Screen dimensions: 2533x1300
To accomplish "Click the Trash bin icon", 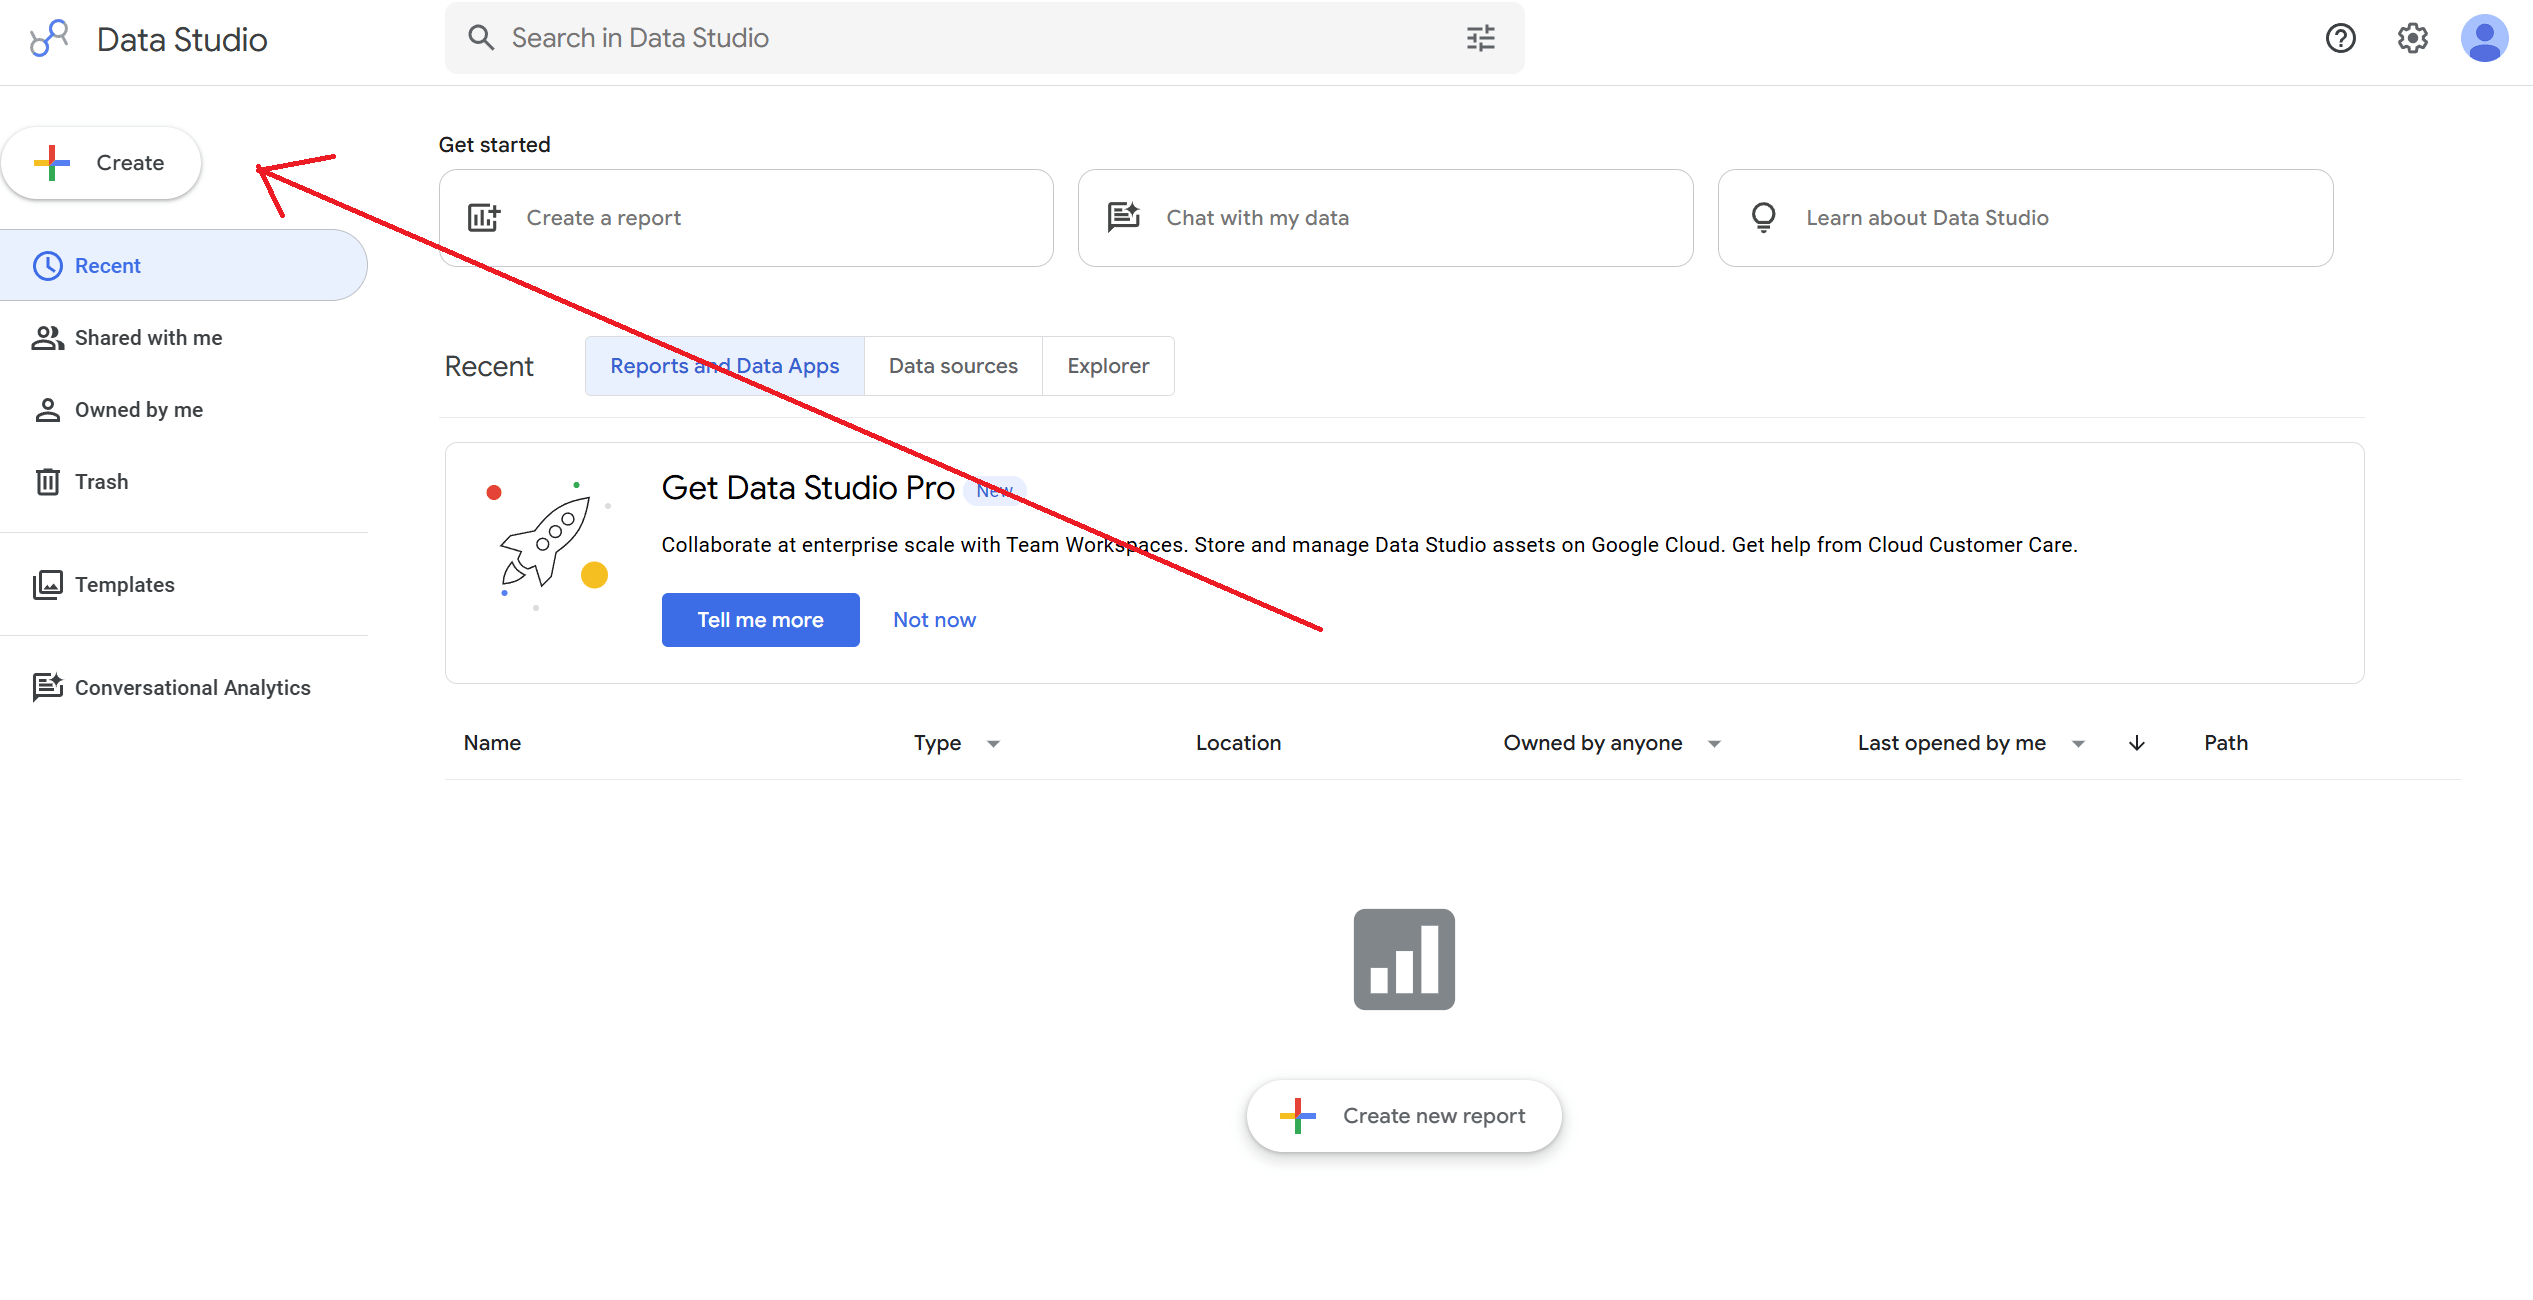I will pos(48,482).
